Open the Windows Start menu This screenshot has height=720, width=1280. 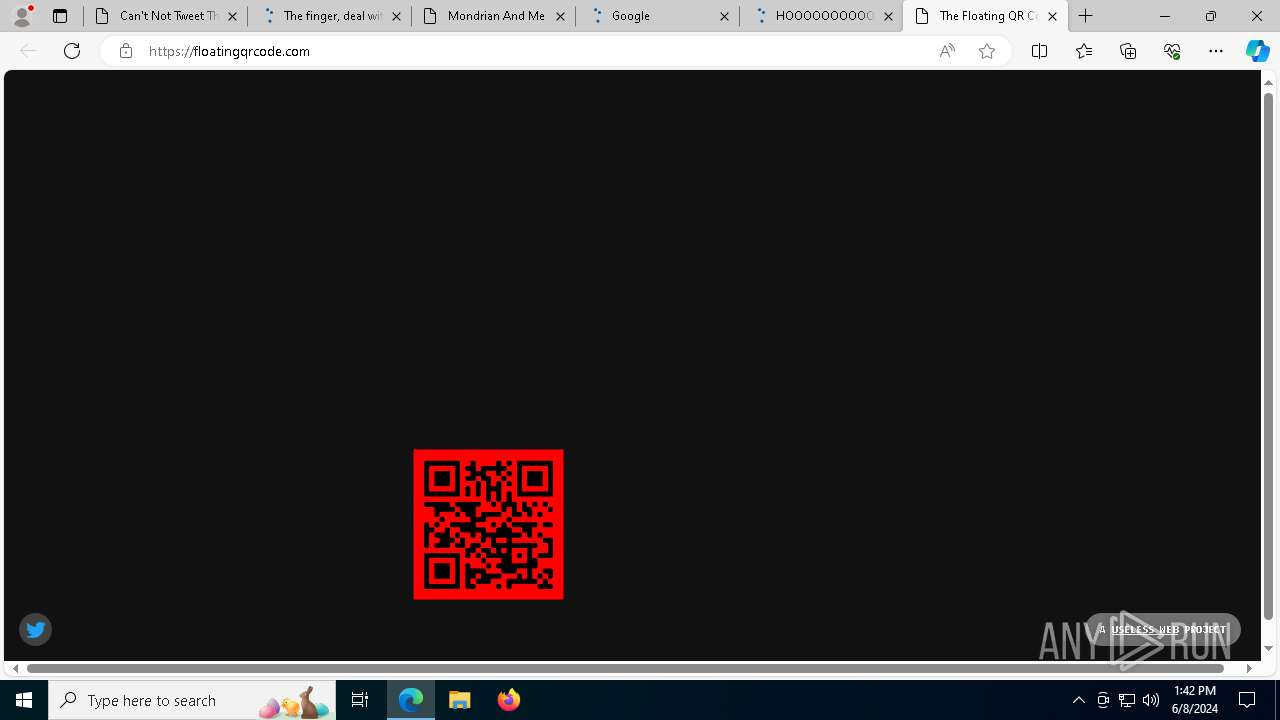[24, 700]
